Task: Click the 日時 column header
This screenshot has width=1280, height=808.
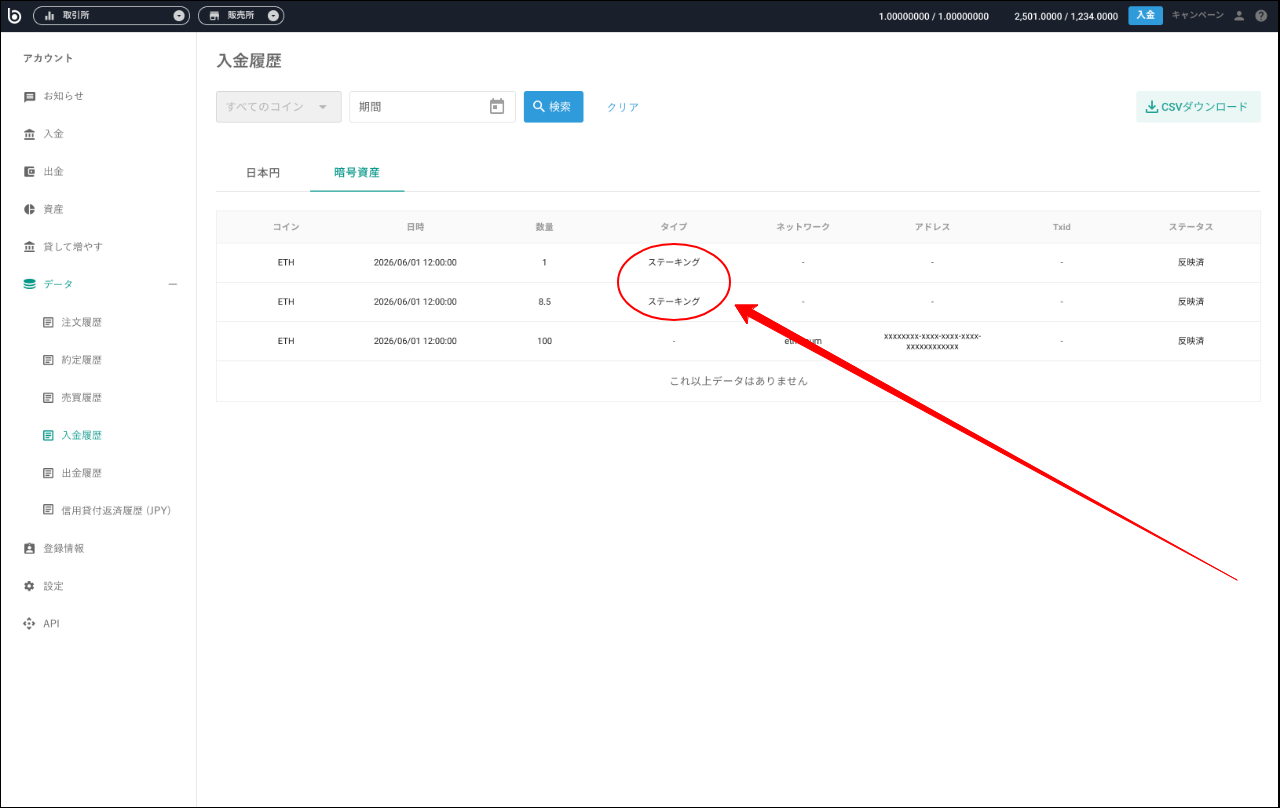Action: [x=415, y=227]
